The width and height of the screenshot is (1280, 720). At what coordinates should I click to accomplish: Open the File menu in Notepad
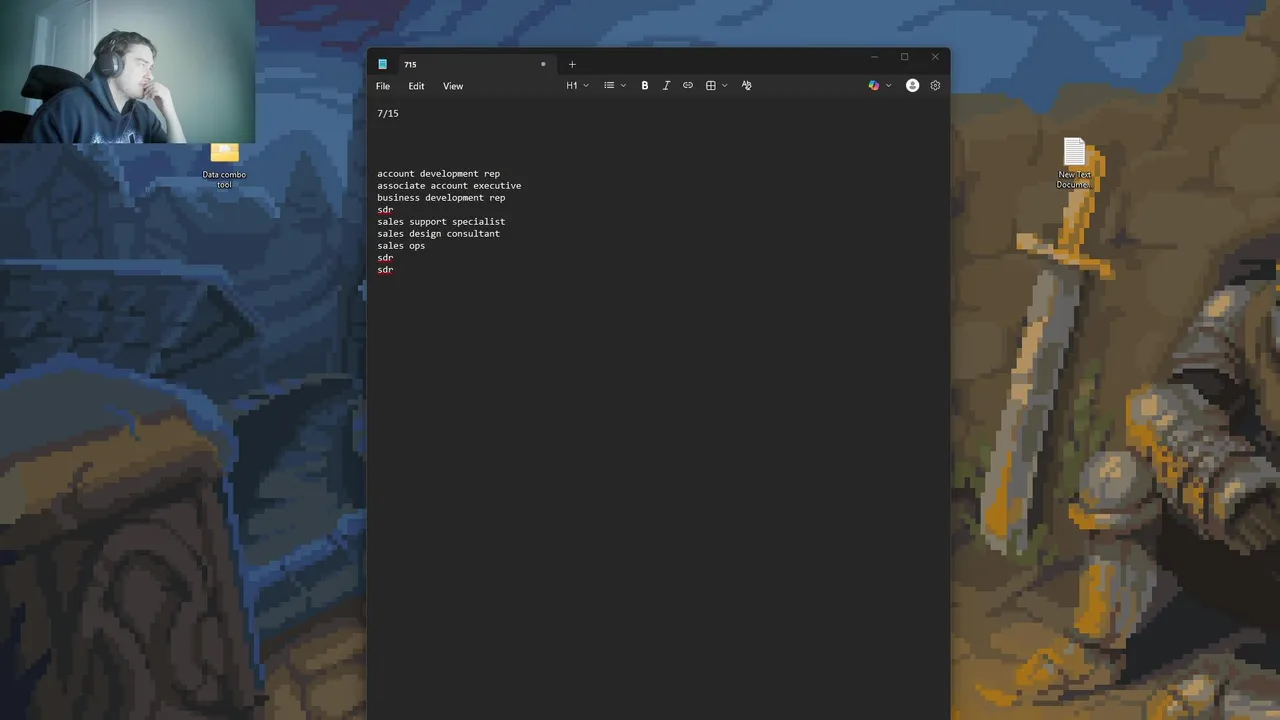click(x=383, y=86)
